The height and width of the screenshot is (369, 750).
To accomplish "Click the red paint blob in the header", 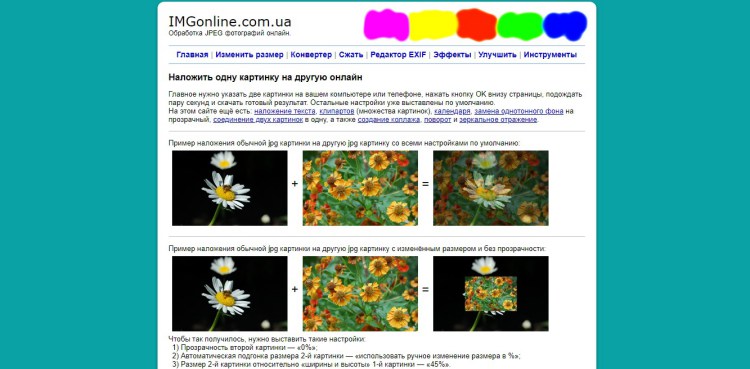I will pyautogui.click(x=476, y=24).
